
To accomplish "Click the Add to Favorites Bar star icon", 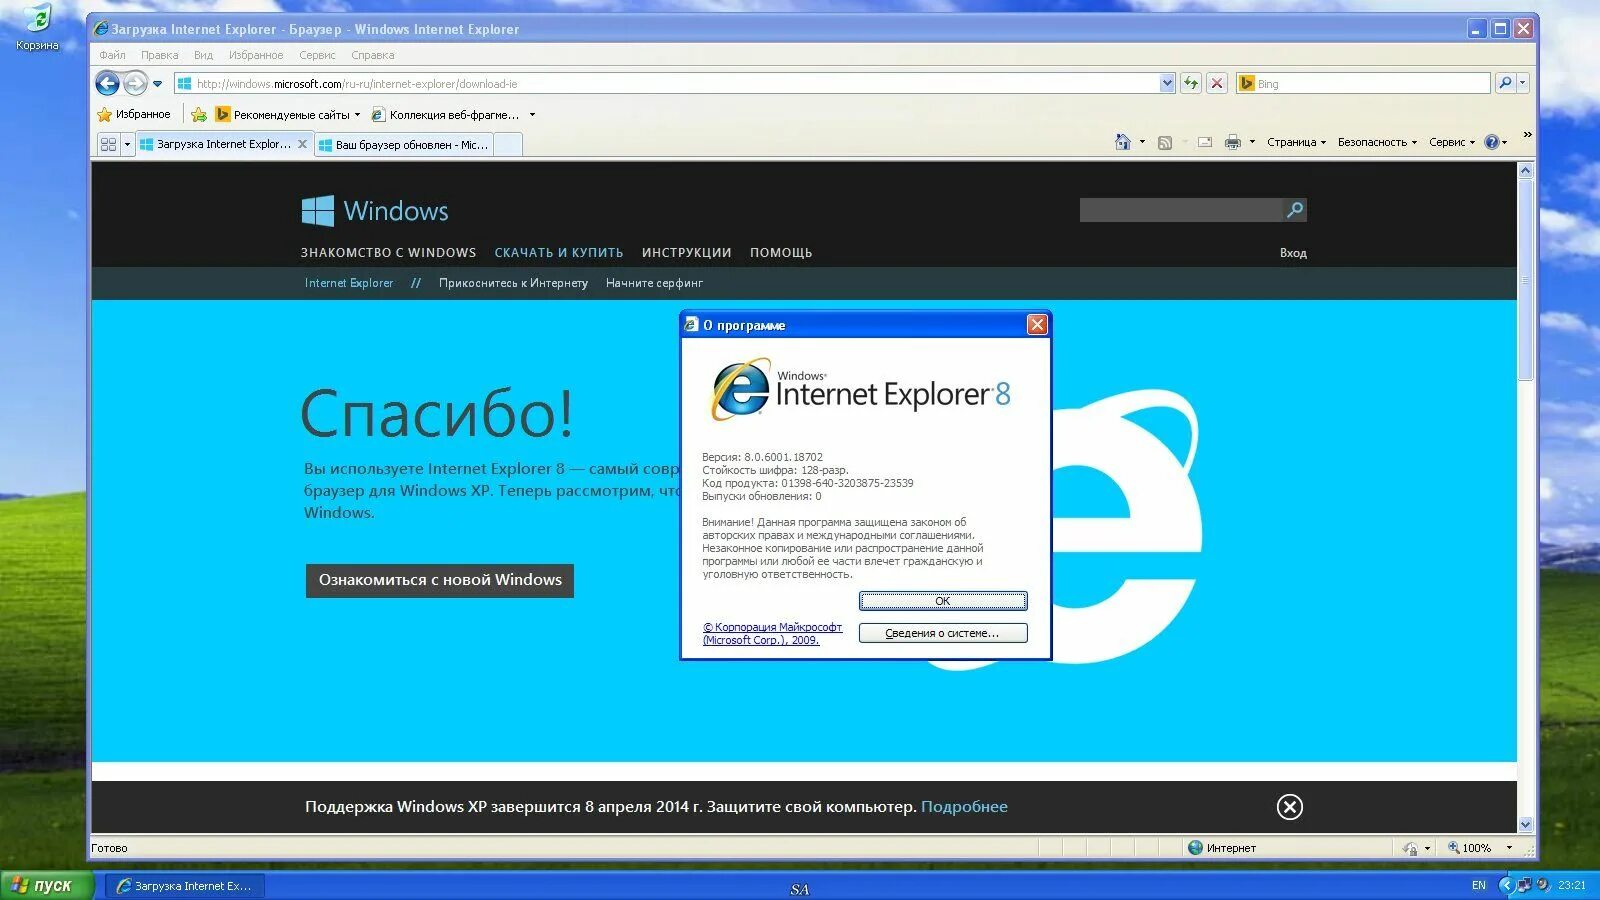I will tap(199, 115).
